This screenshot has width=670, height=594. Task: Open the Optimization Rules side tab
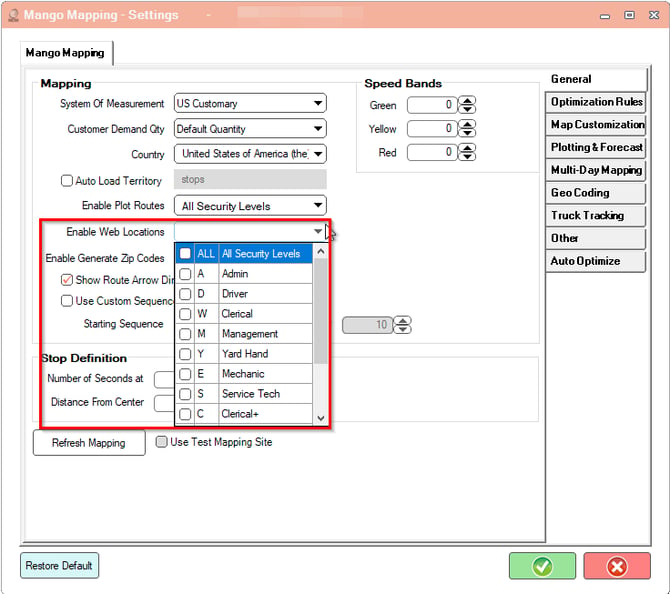pyautogui.click(x=596, y=102)
